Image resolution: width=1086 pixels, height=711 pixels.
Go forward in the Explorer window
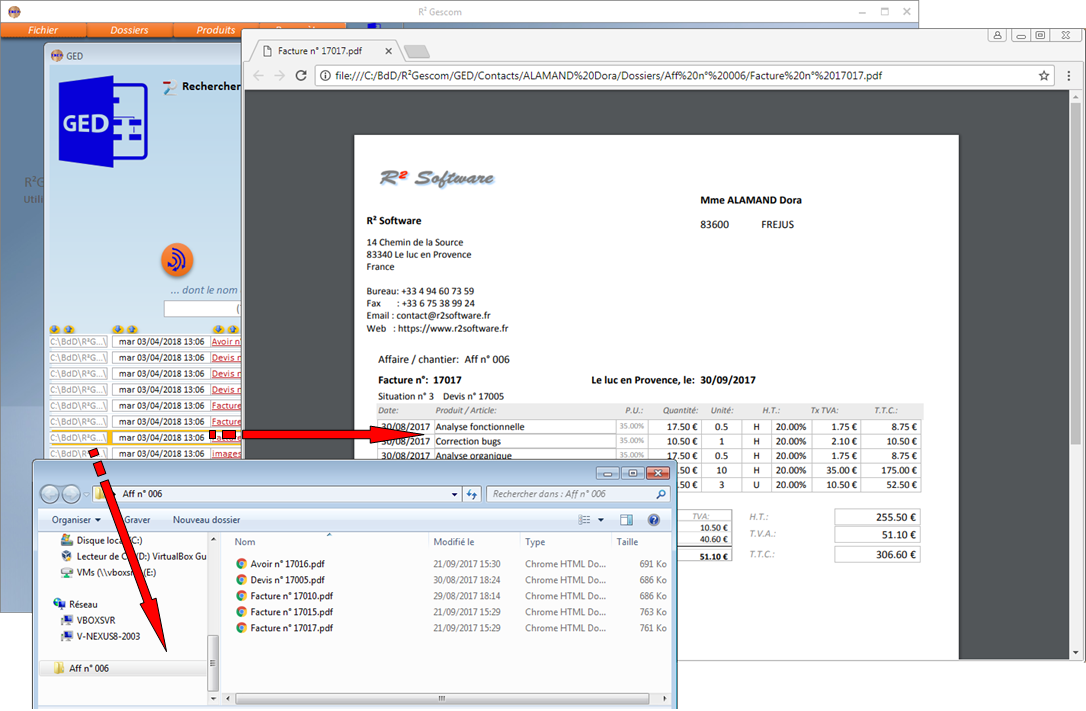click(x=71, y=494)
